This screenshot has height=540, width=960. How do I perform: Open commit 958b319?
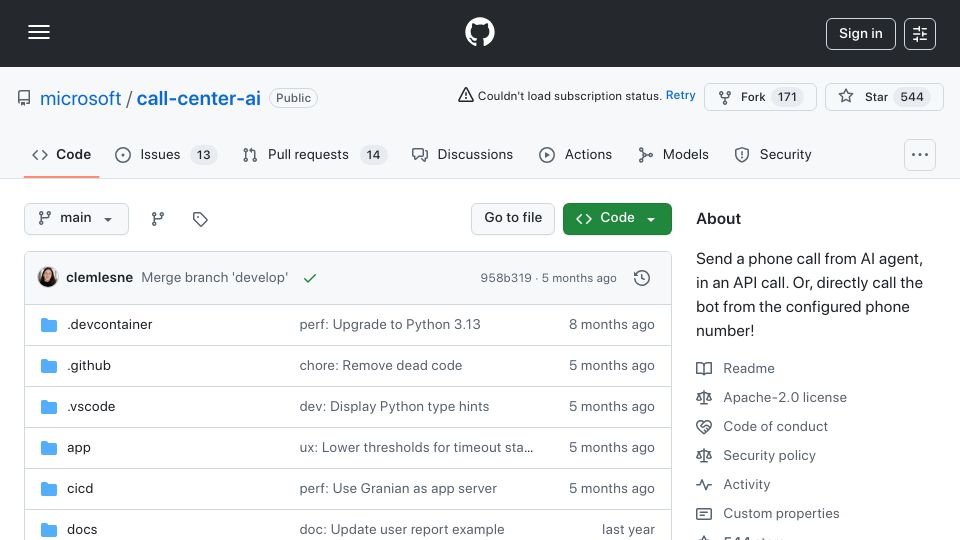(x=506, y=278)
